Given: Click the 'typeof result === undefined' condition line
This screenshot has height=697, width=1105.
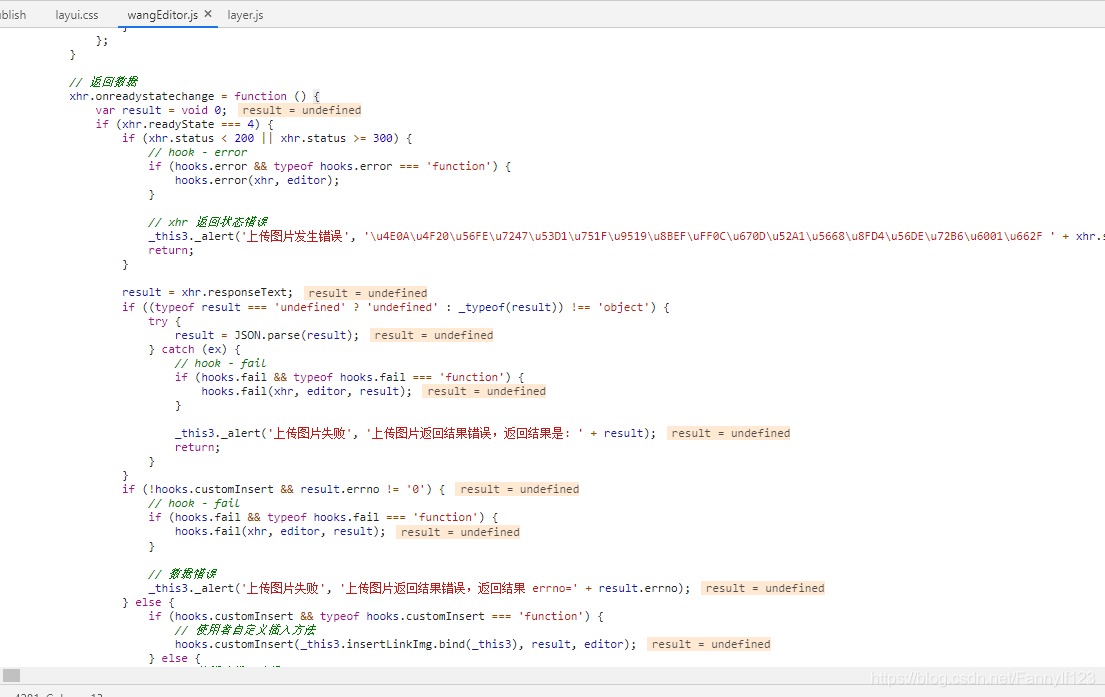Looking at the screenshot, I should pos(396,307).
